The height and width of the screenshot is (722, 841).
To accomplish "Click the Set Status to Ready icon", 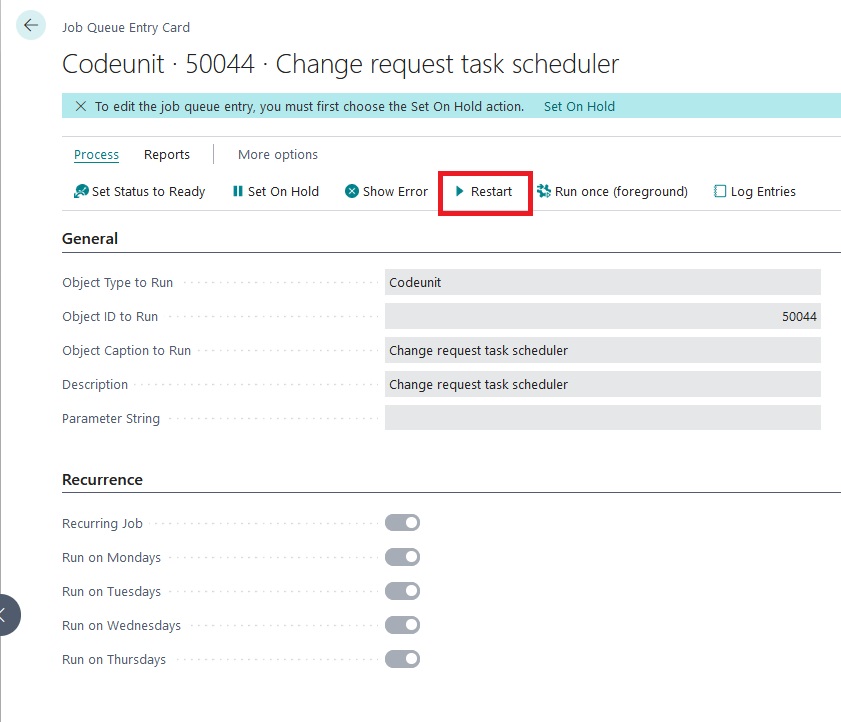I will click(x=81, y=191).
